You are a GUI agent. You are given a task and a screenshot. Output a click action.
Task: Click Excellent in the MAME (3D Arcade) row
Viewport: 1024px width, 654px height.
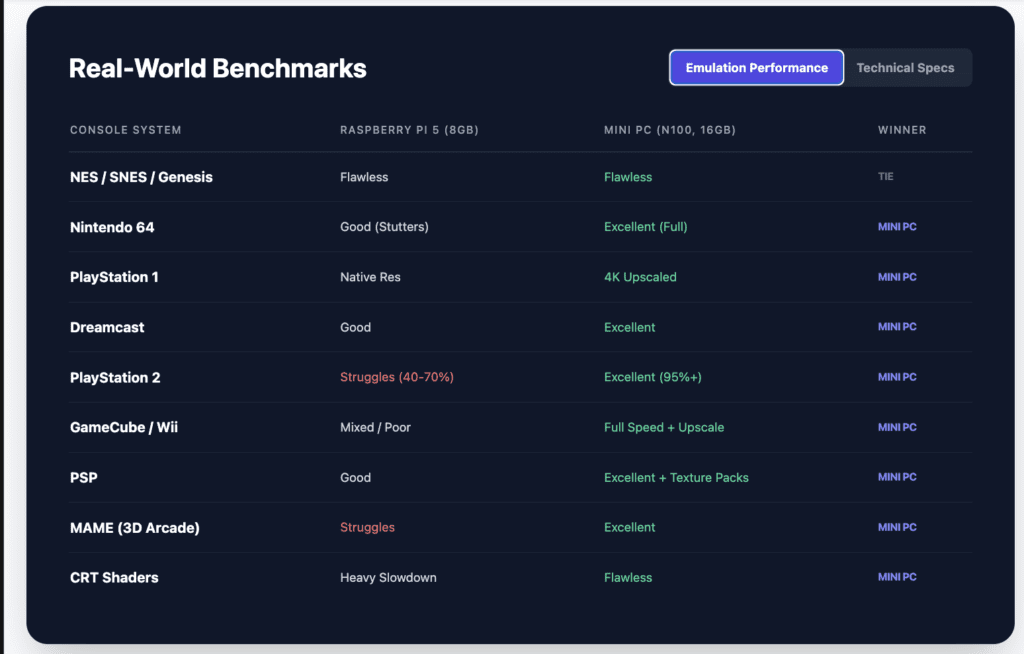(x=629, y=527)
